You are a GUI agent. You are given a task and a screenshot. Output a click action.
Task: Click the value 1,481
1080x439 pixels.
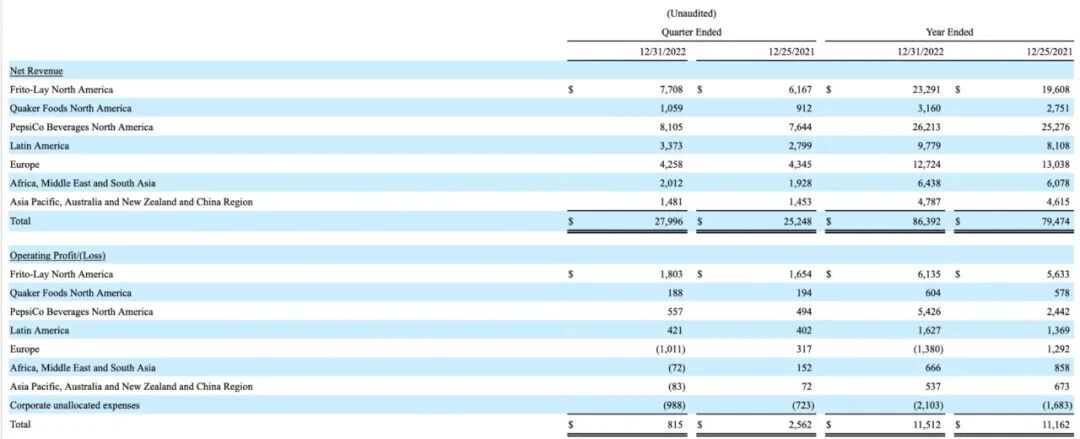(674, 202)
